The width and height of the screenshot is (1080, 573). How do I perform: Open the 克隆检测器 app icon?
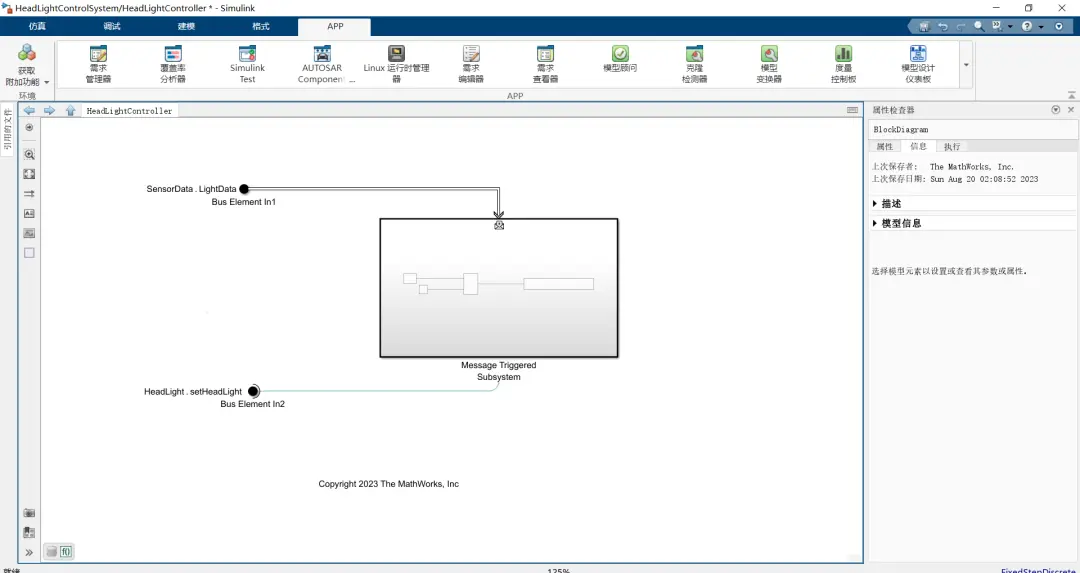[694, 64]
